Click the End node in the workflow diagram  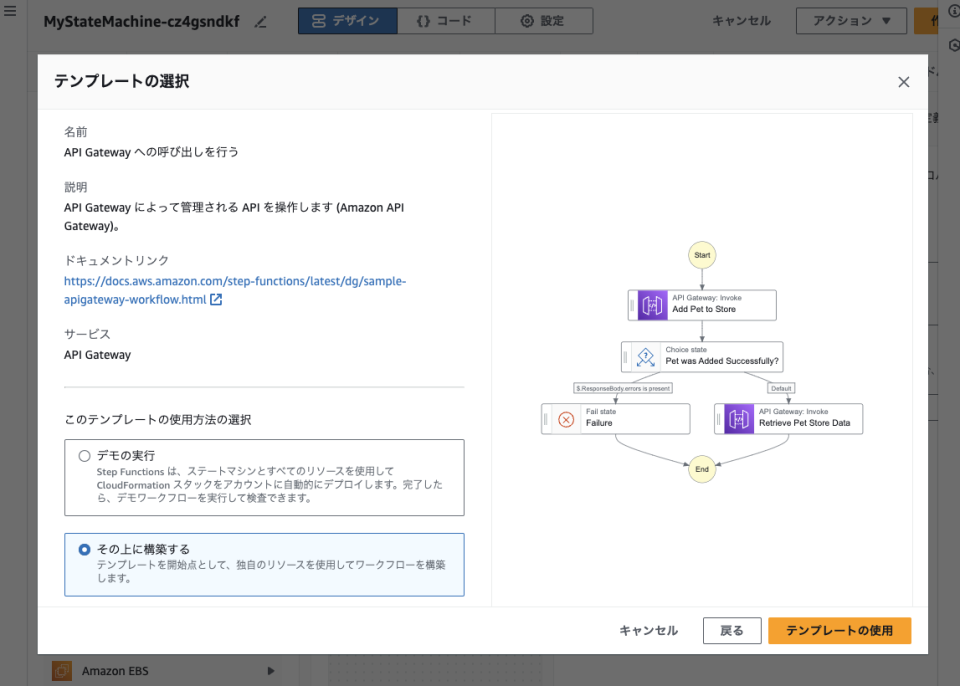coord(701,469)
